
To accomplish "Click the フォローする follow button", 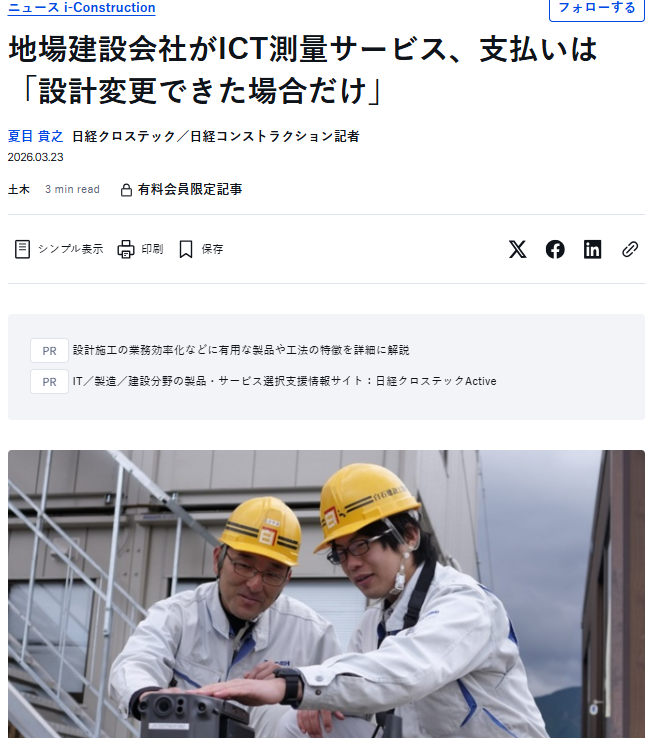I will (x=597, y=8).
